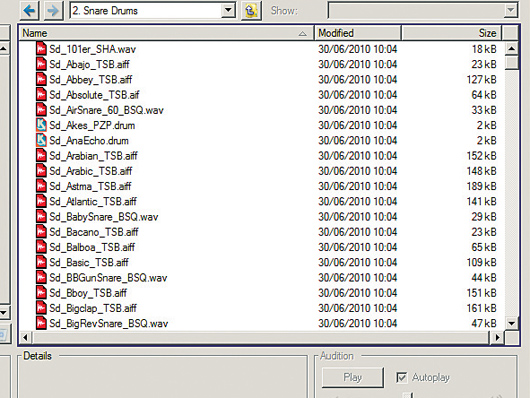530x398 pixels.
Task: Click the 109 kB size of Sd_Basic_TSB.aiff
Action: [x=481, y=262]
